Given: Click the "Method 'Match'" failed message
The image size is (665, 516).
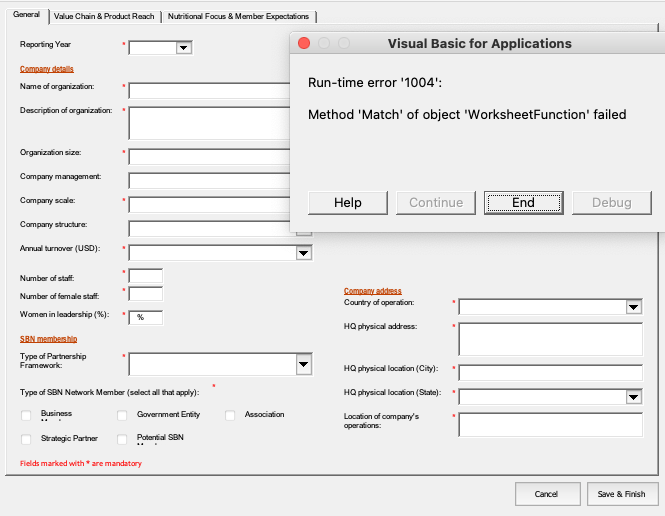Looking at the screenshot, I should pos(467,114).
